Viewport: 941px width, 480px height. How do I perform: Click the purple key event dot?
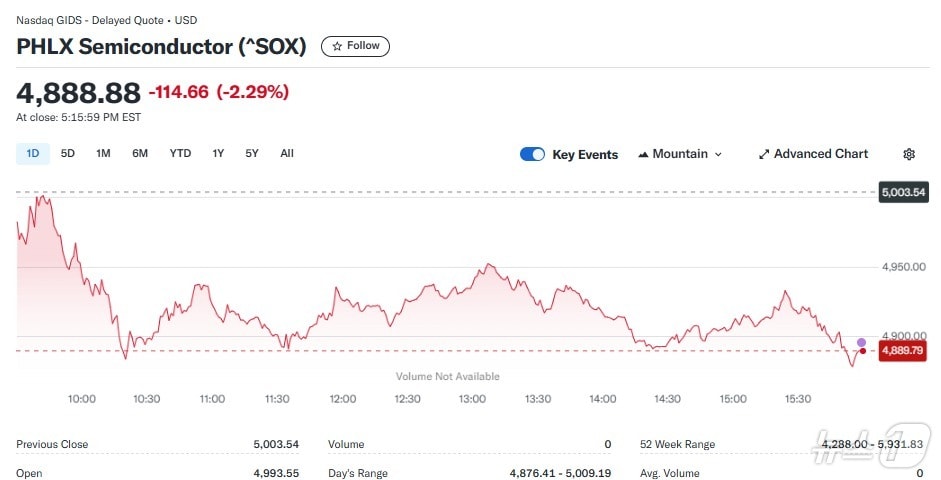[862, 342]
